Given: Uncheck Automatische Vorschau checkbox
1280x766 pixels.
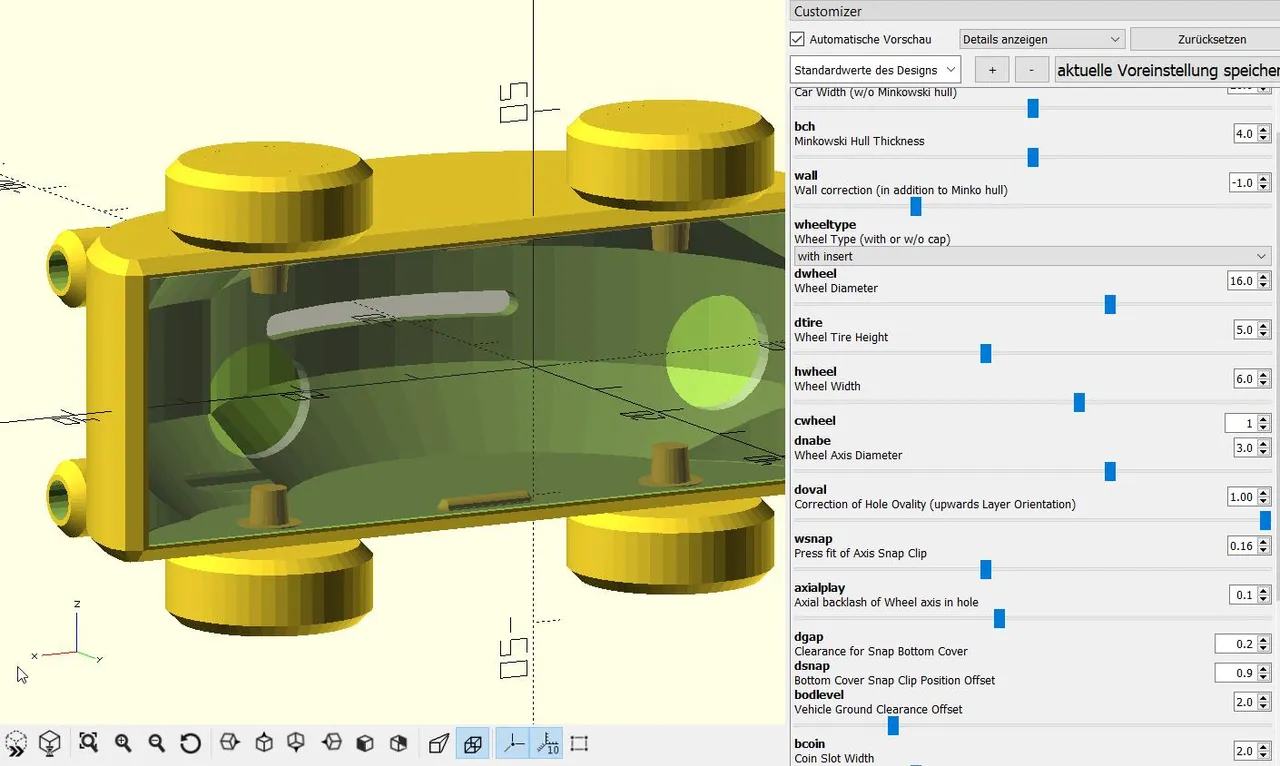Looking at the screenshot, I should pos(797,39).
